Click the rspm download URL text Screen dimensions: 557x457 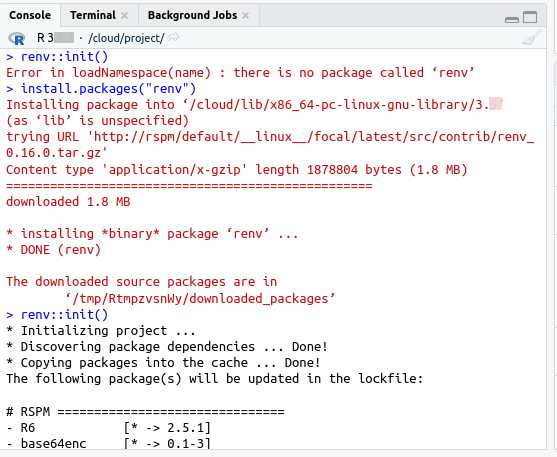click(270, 145)
